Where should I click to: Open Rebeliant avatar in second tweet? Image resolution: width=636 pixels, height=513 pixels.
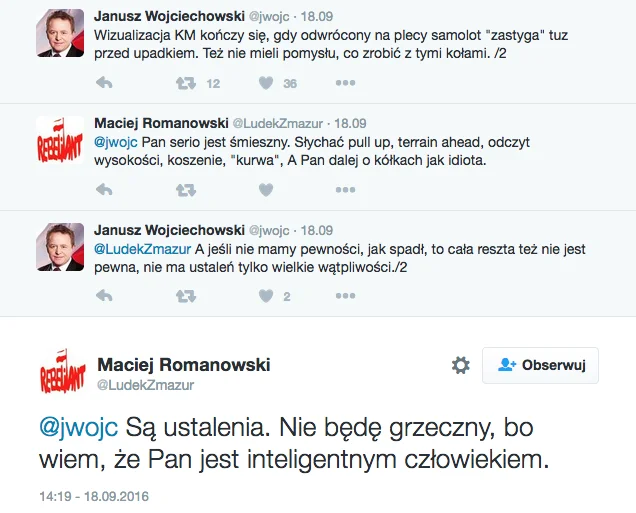60,140
